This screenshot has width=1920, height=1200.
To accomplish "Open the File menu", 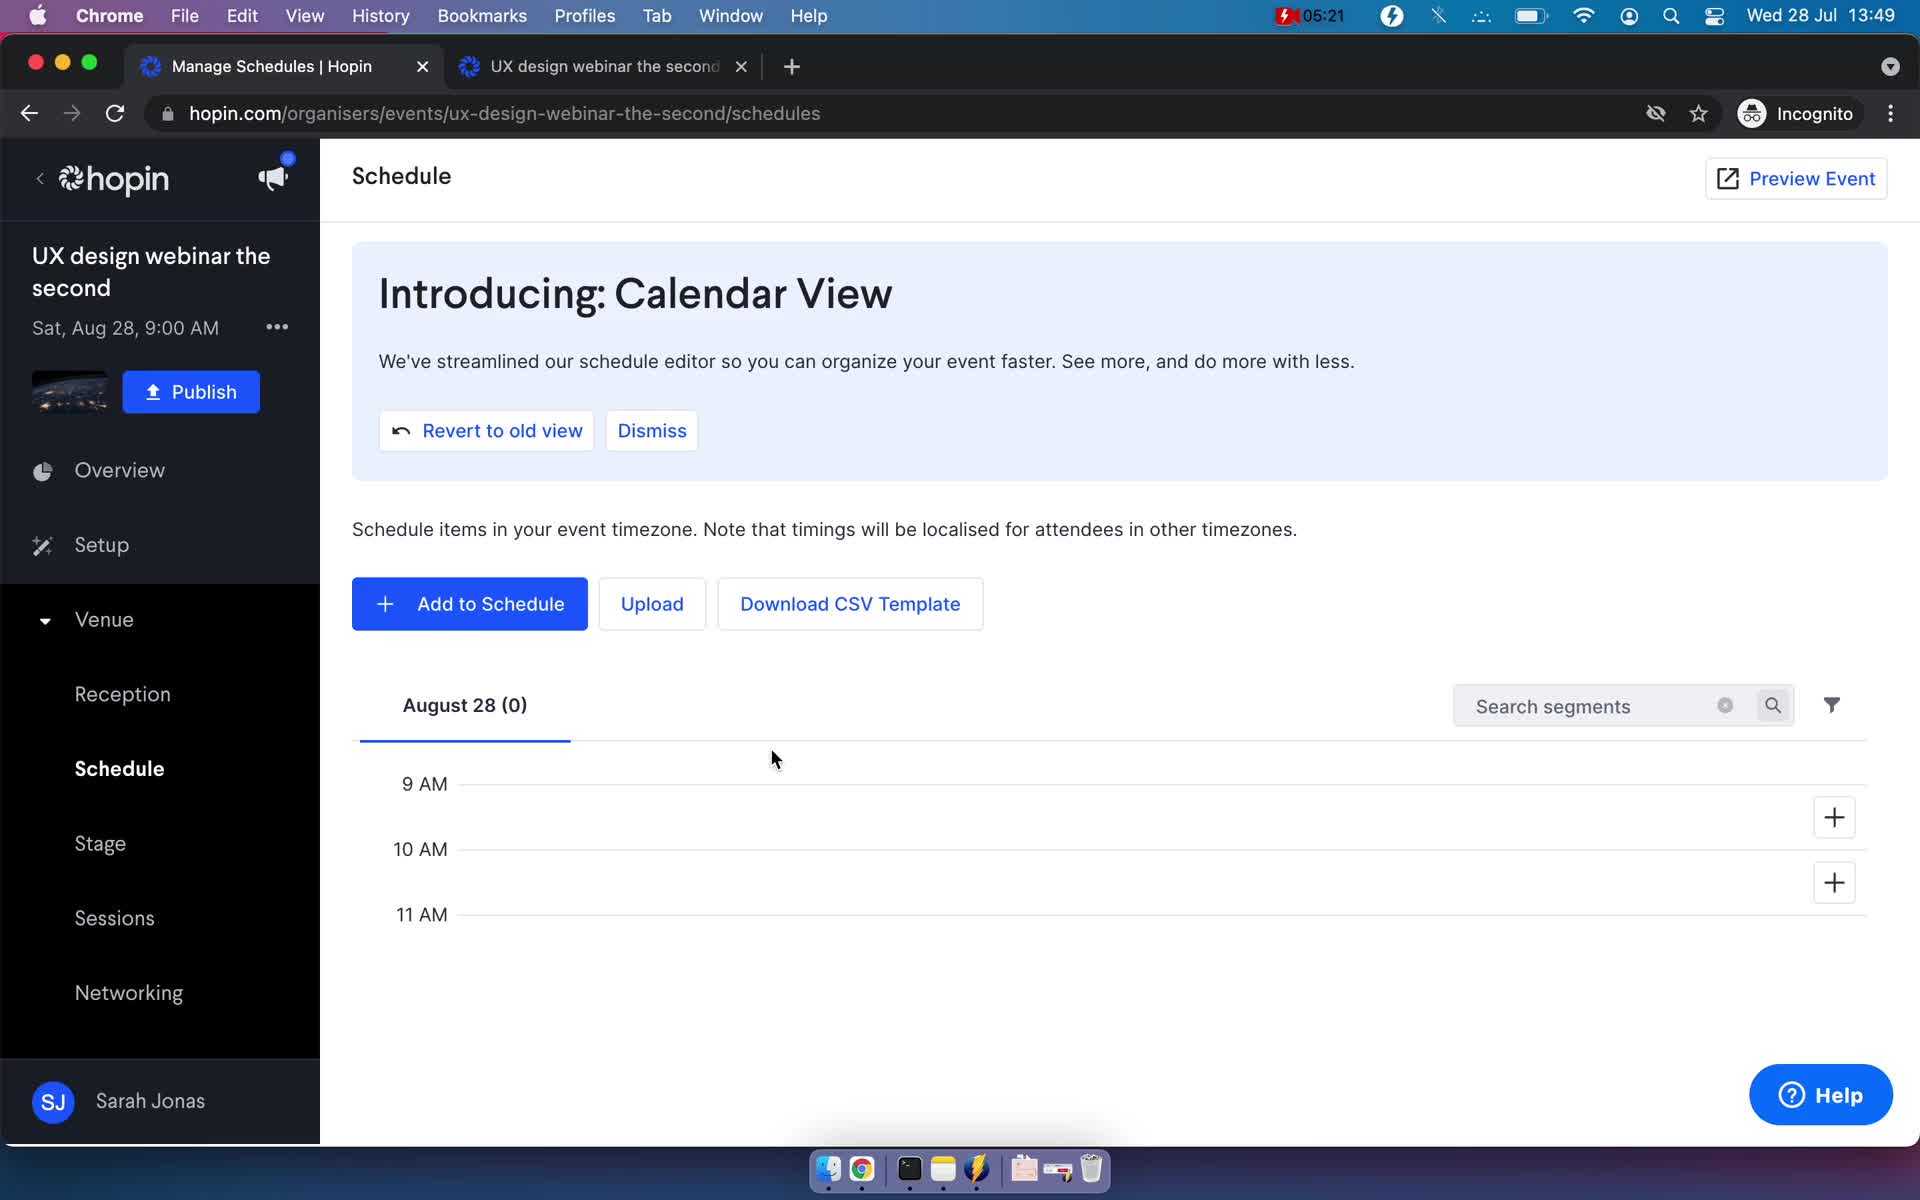I will point(184,16).
